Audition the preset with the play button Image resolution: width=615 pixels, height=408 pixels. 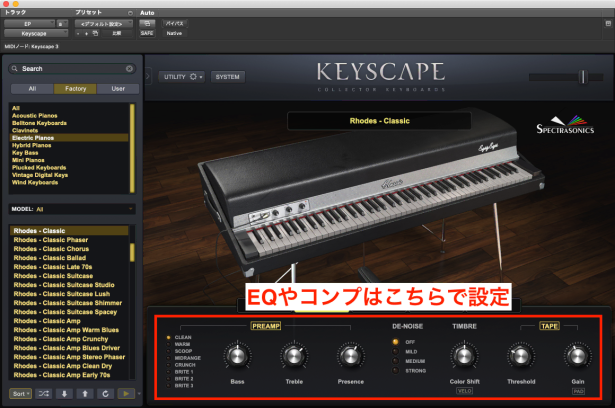click(126, 393)
